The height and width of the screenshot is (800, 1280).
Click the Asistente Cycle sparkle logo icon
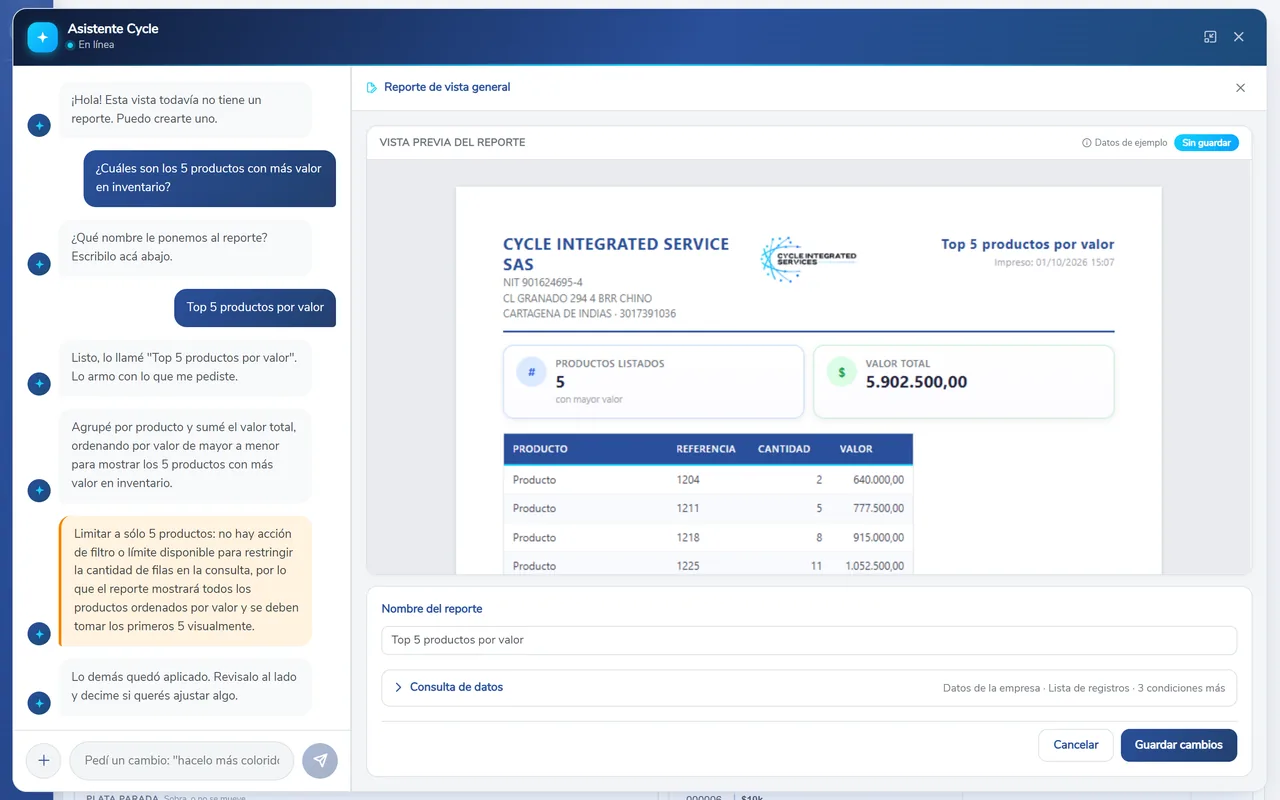[42, 37]
